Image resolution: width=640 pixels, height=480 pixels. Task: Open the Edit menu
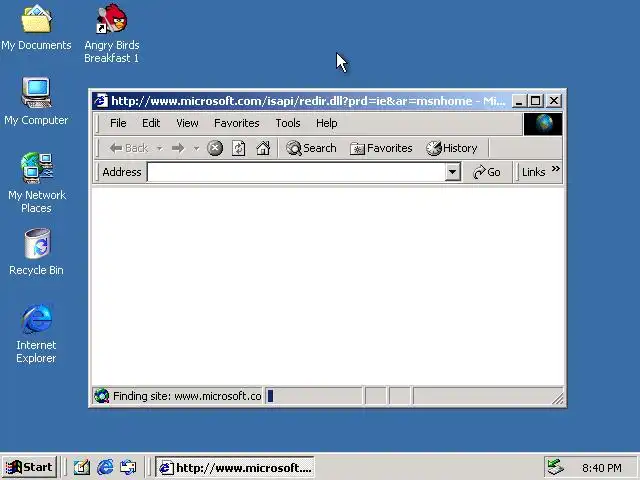[151, 123]
